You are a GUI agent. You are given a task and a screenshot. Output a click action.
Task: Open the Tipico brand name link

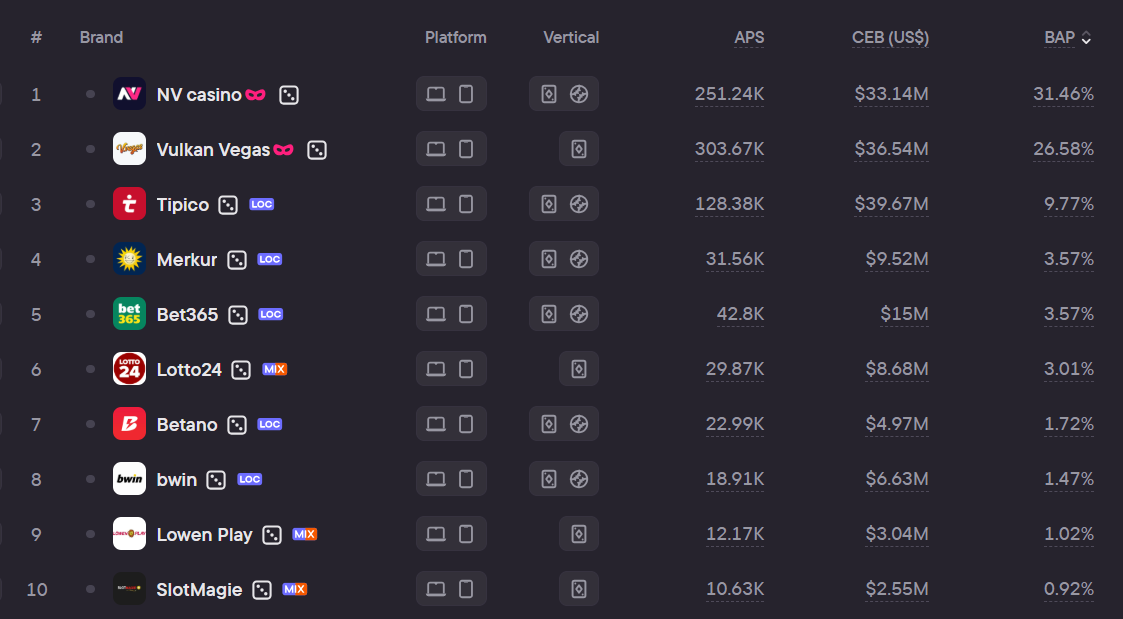point(183,204)
